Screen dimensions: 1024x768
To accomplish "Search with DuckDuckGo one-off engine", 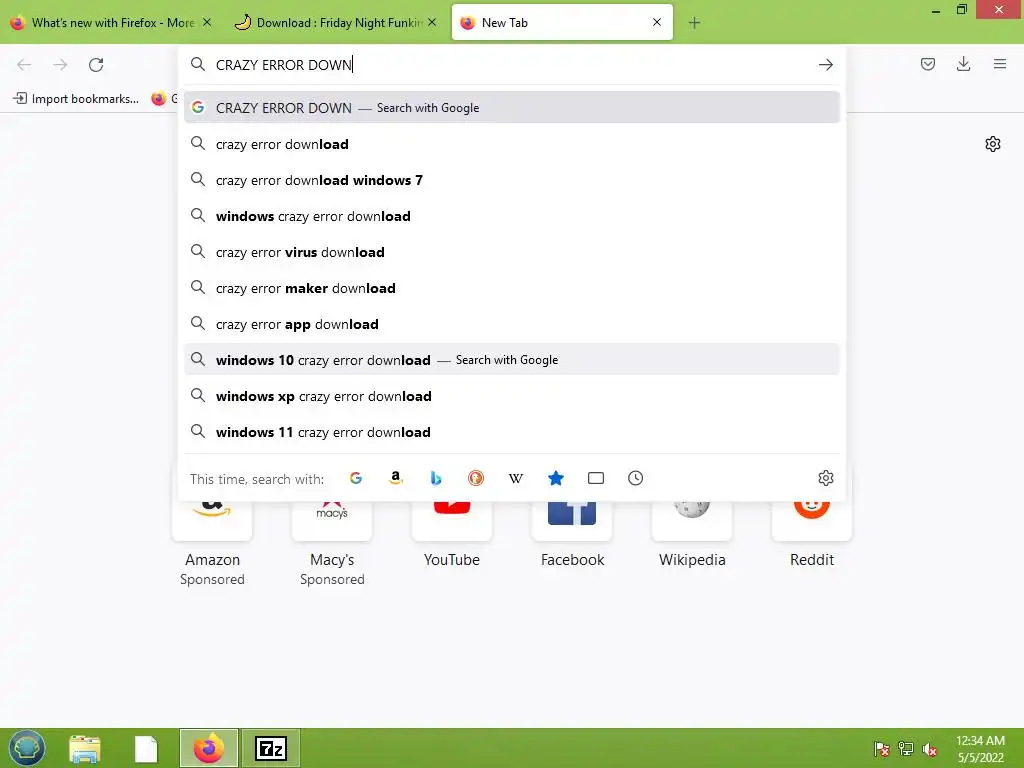I will (x=476, y=478).
